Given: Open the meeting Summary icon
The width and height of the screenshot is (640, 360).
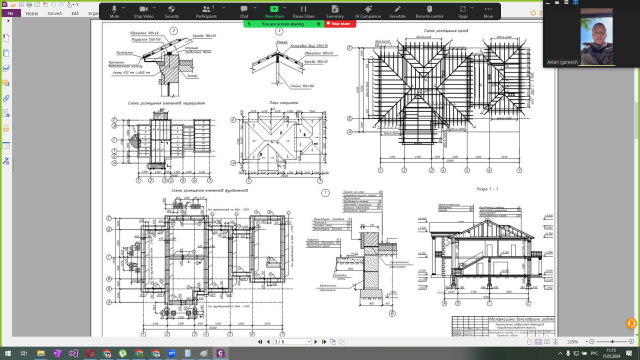Looking at the screenshot, I should [x=335, y=11].
